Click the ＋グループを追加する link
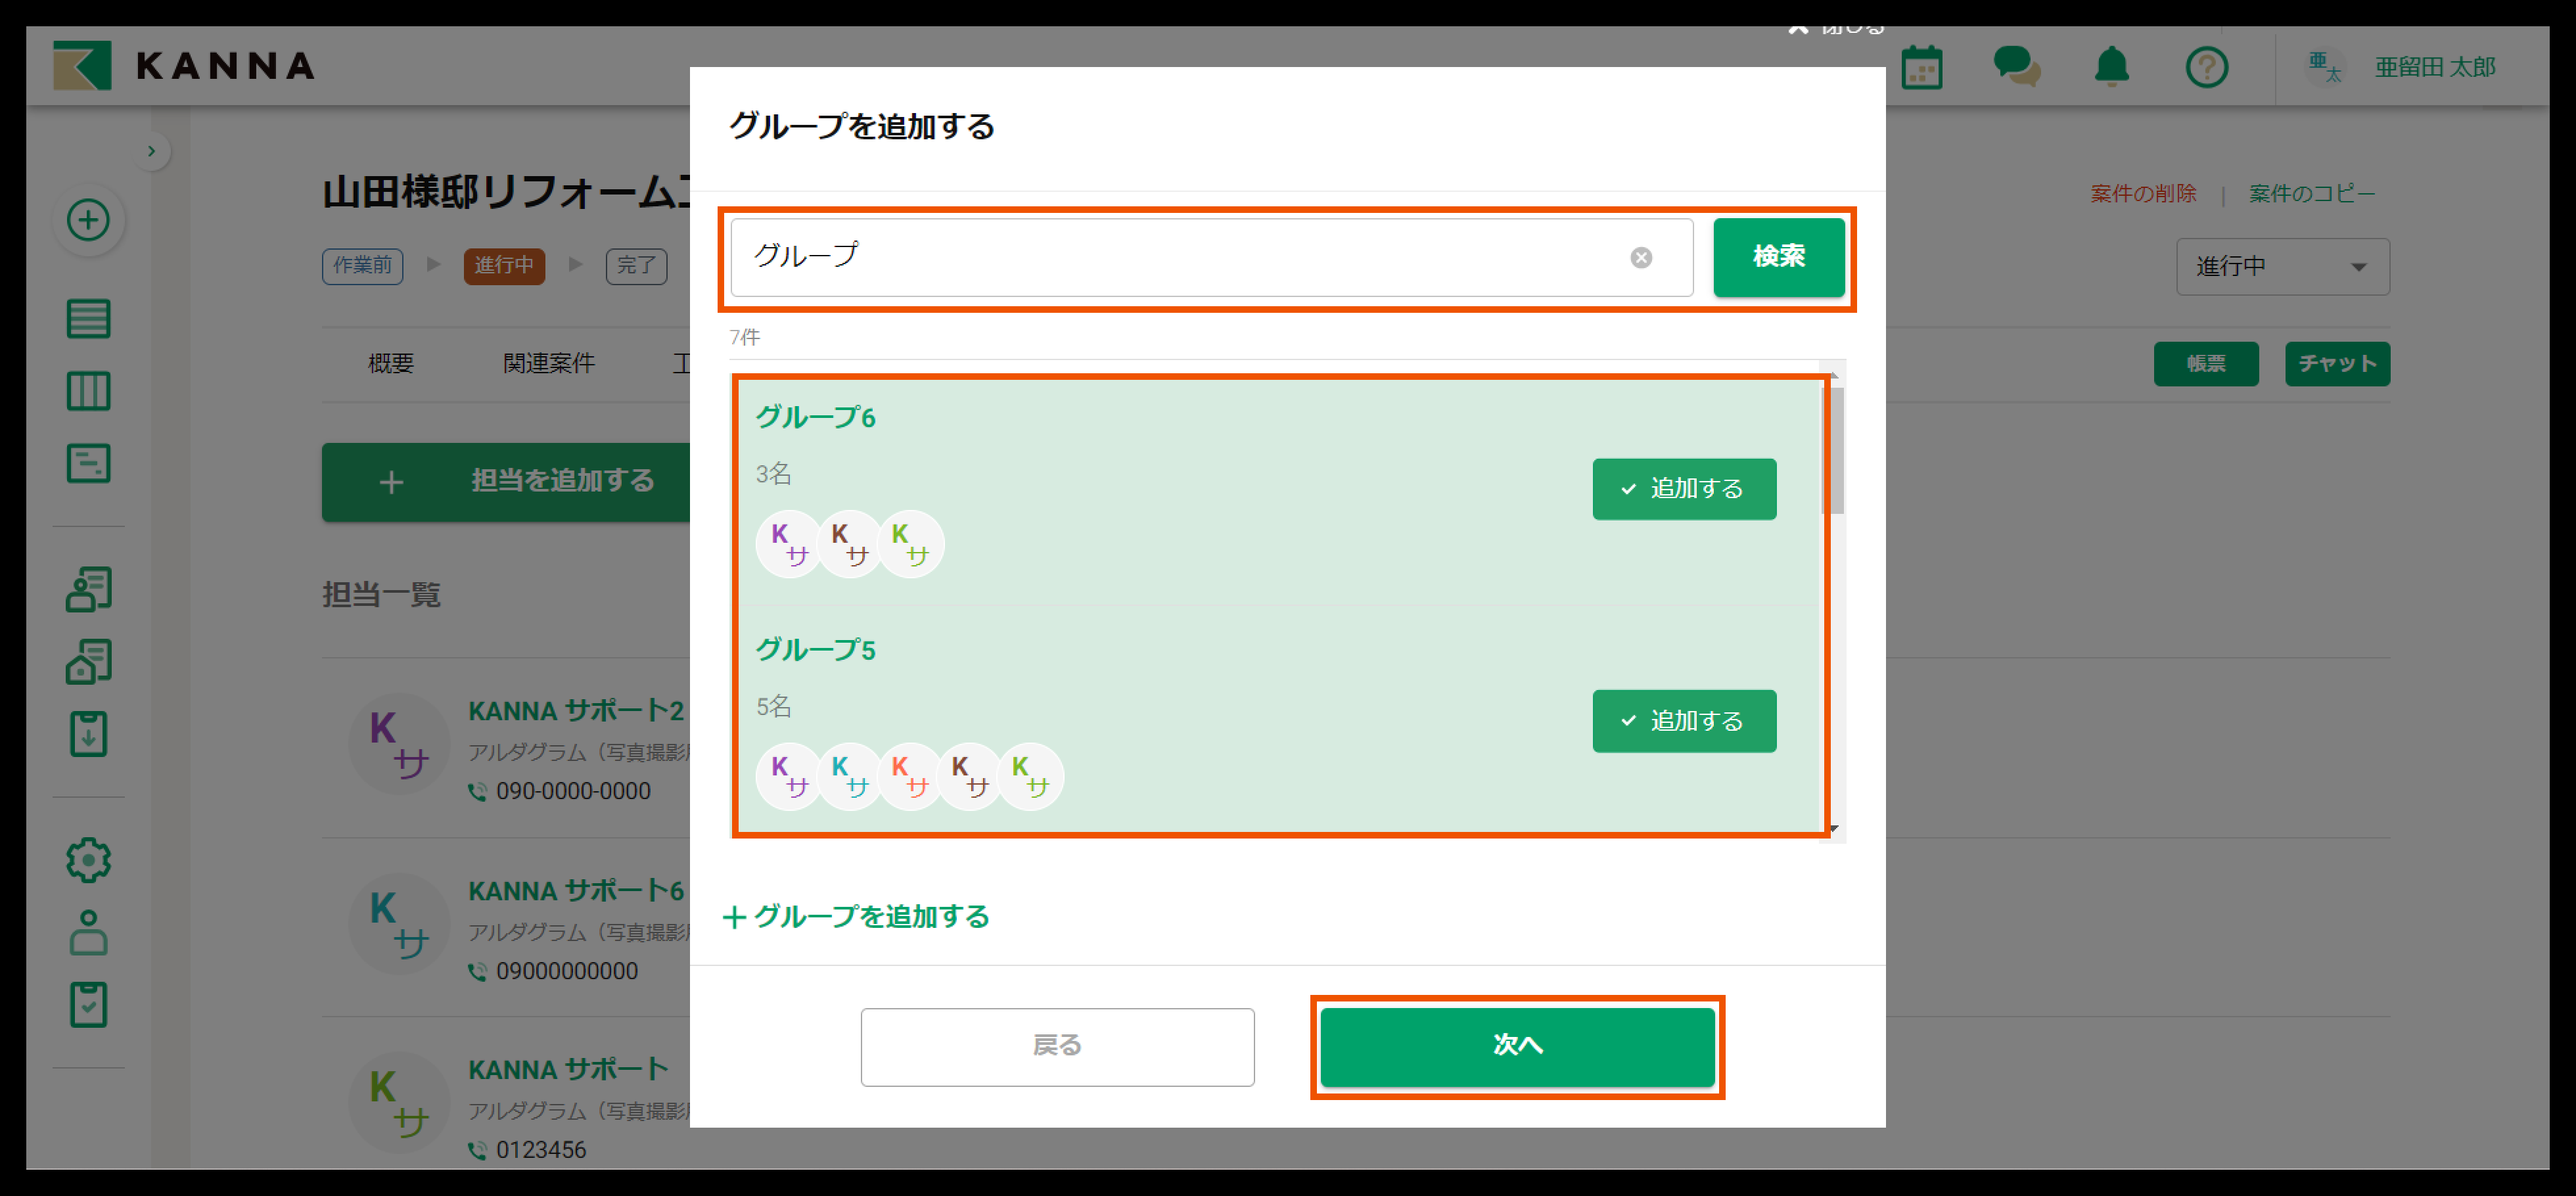This screenshot has height=1196, width=2576. coord(857,917)
